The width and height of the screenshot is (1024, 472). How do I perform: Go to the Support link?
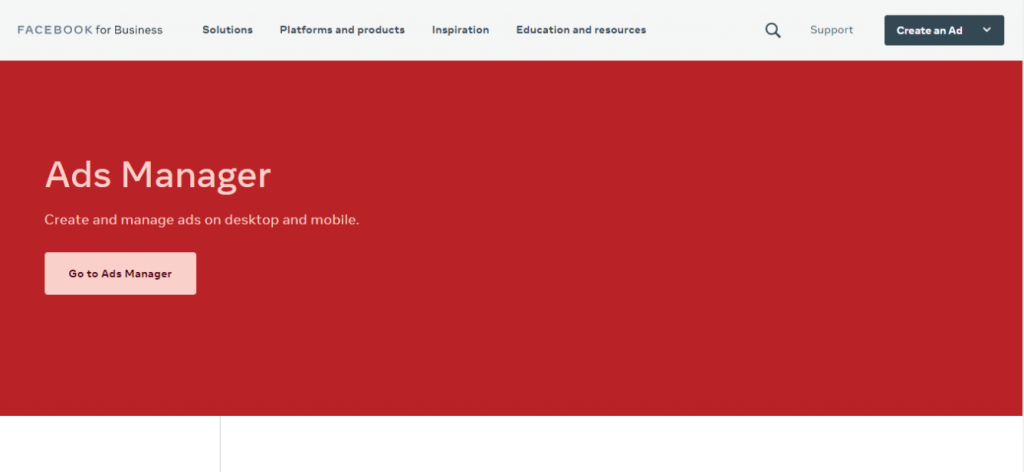point(831,30)
